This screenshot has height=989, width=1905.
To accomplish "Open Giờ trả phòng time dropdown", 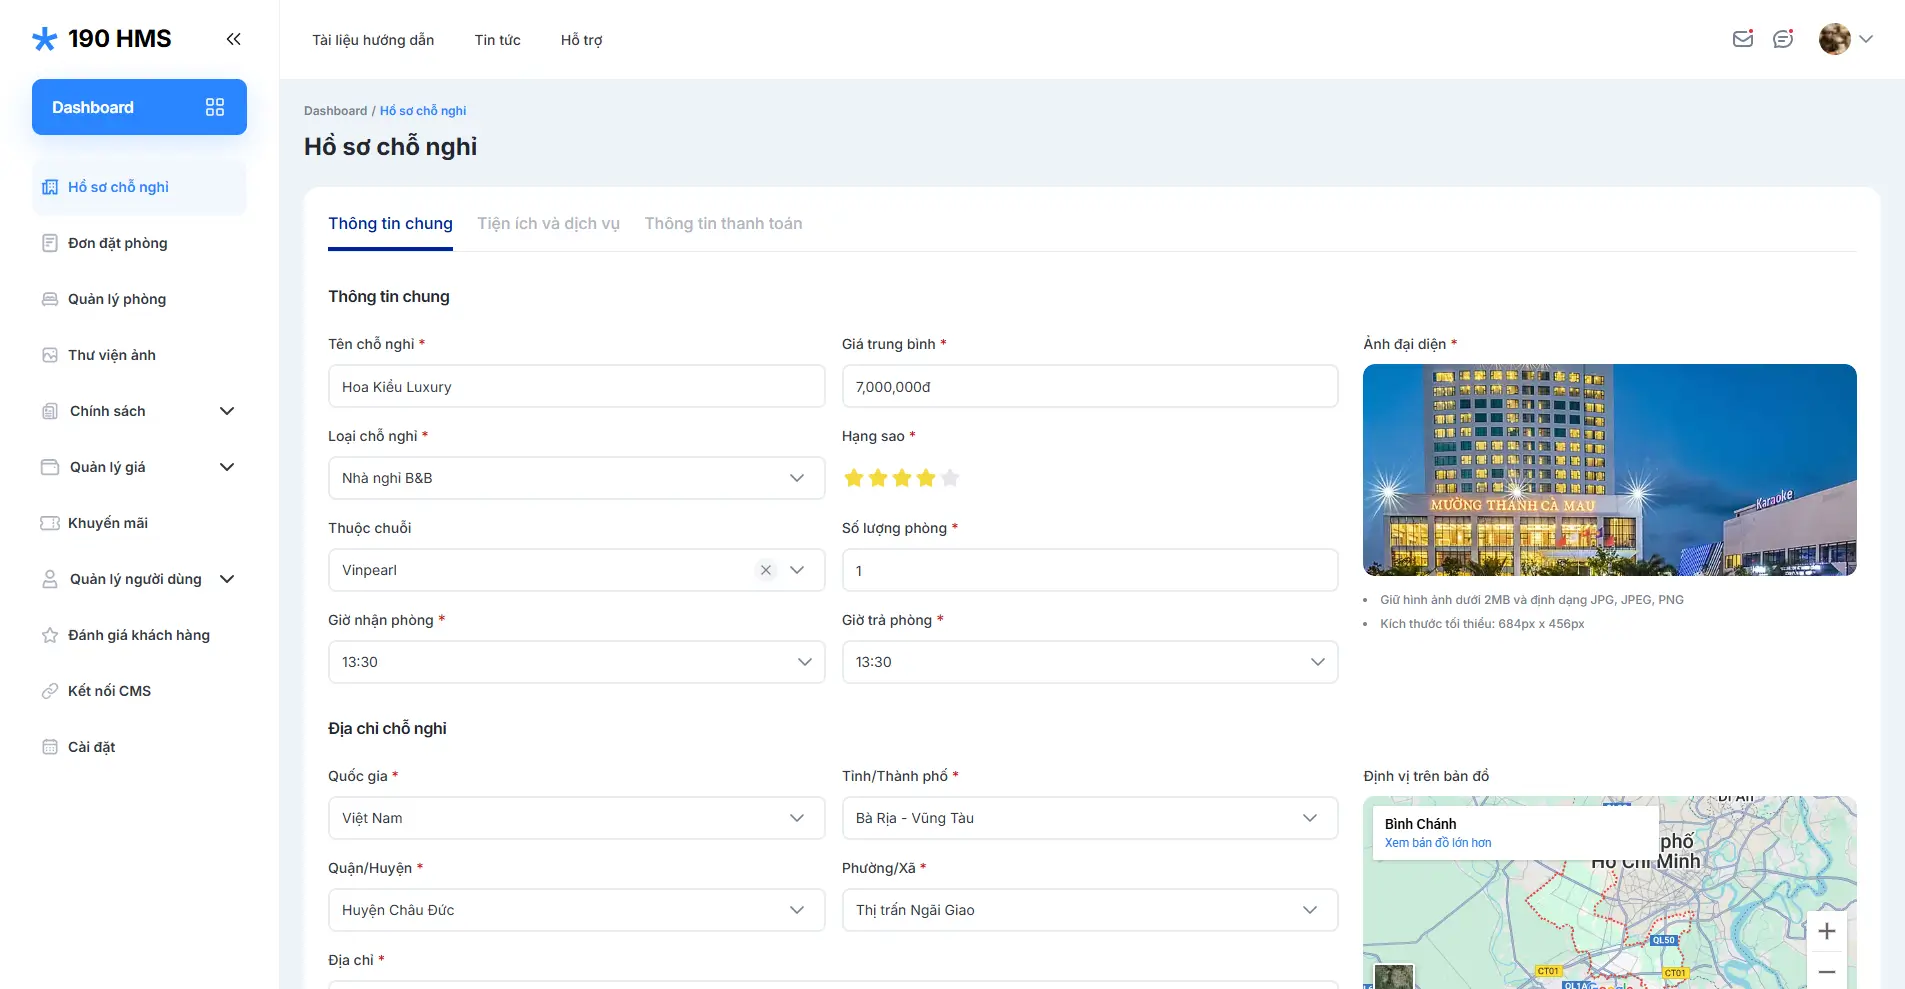I will [x=1089, y=662].
